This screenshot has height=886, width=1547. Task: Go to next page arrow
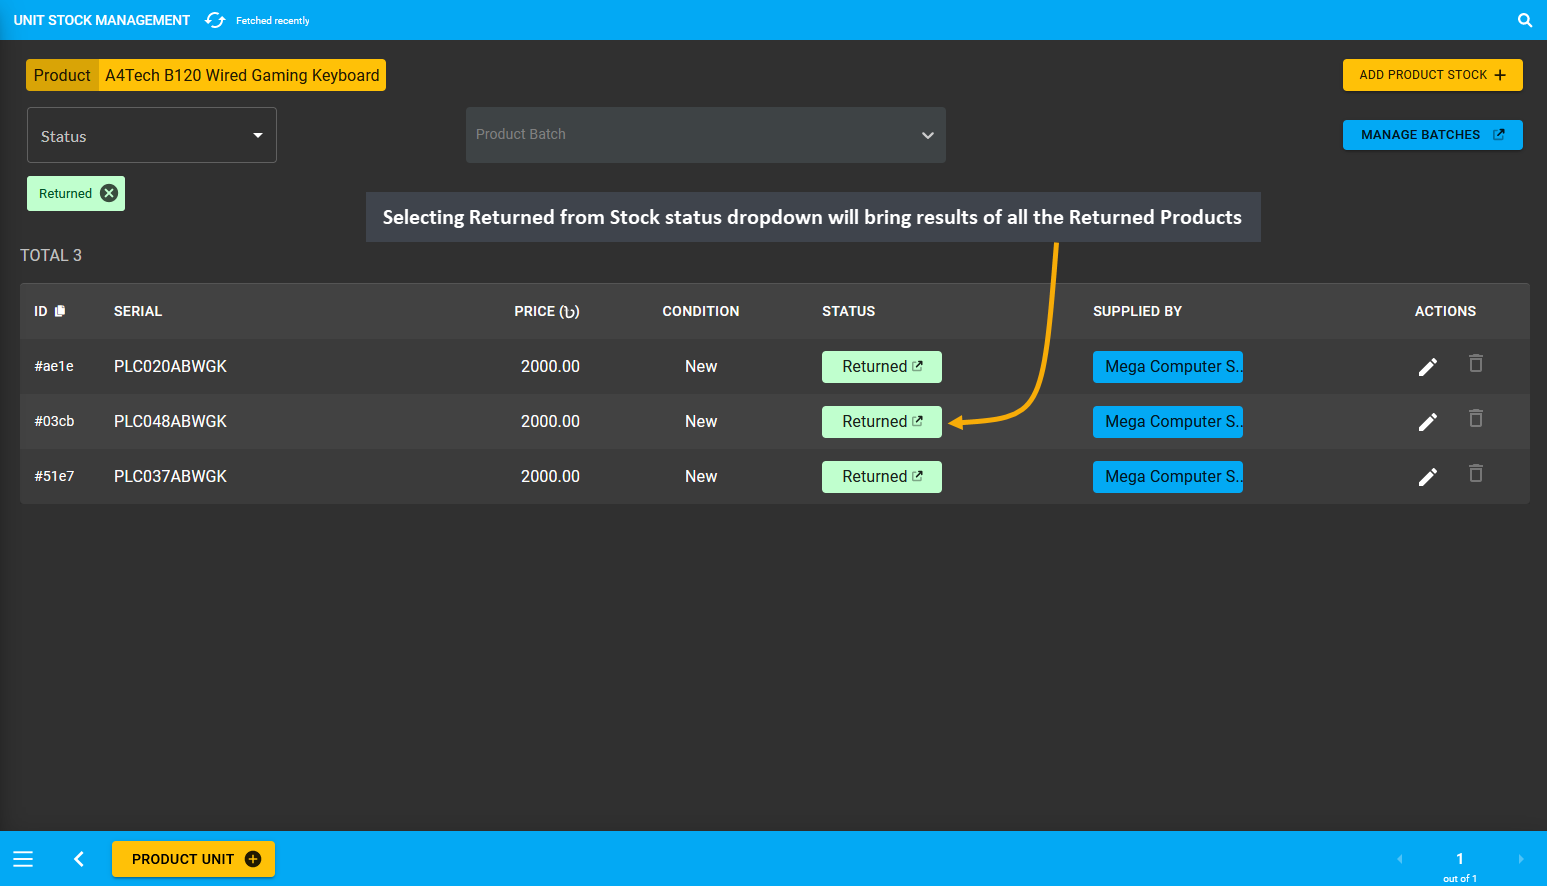pyautogui.click(x=1521, y=859)
